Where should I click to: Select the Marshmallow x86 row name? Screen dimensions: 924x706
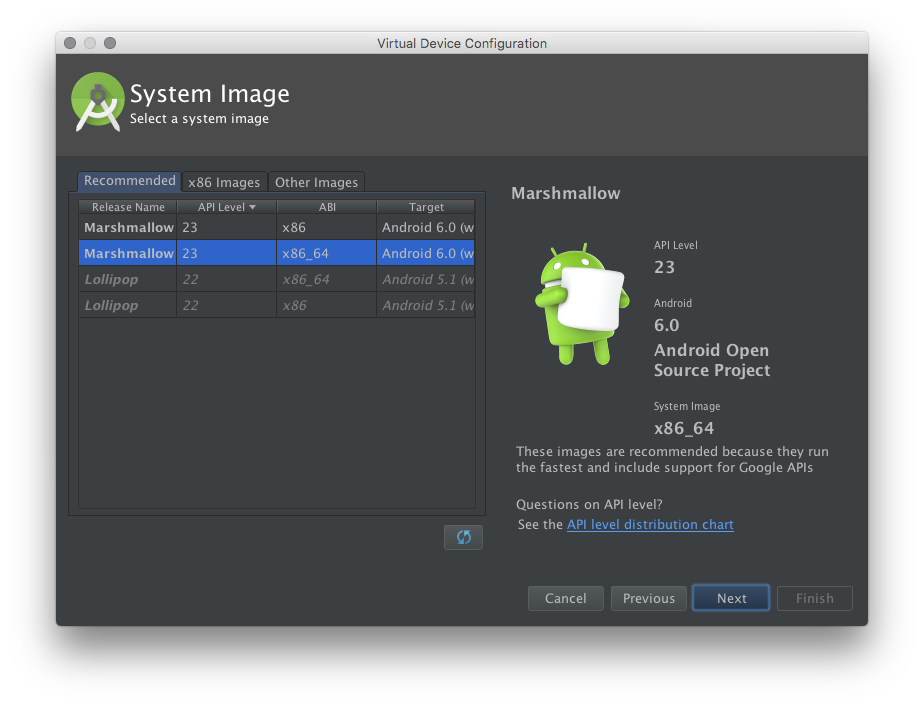(x=128, y=227)
